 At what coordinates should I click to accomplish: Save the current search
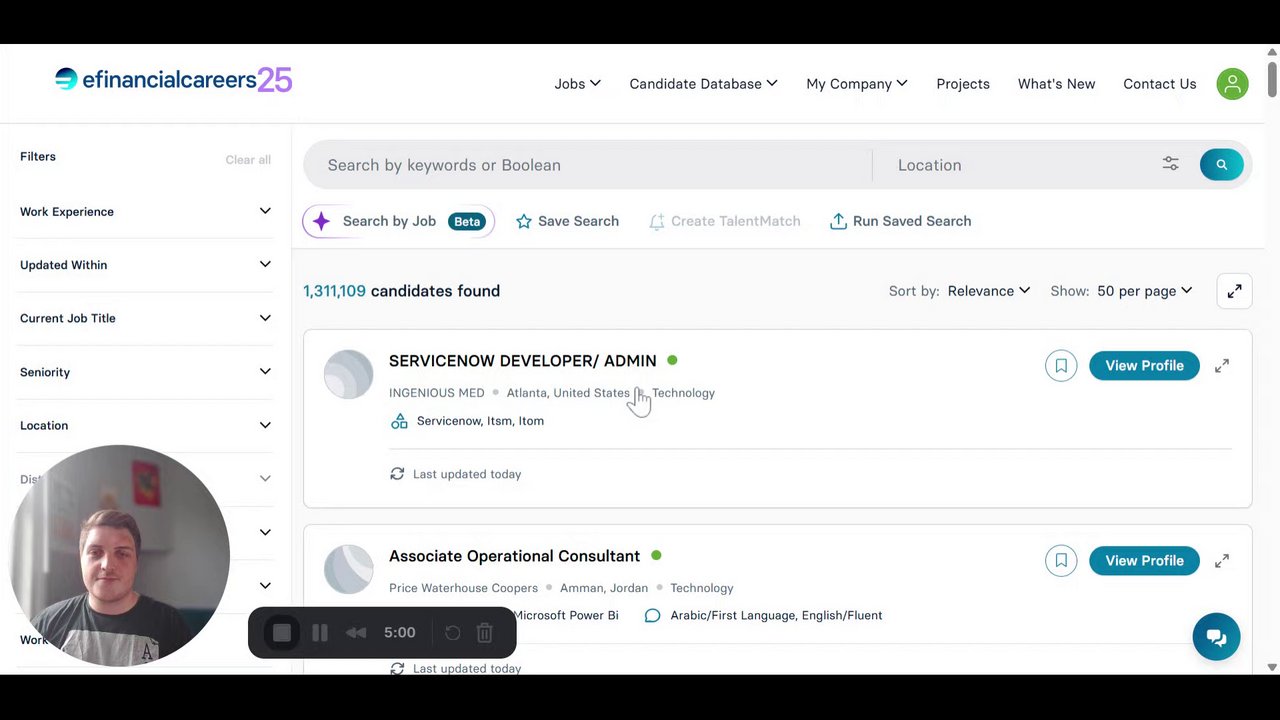coord(567,221)
